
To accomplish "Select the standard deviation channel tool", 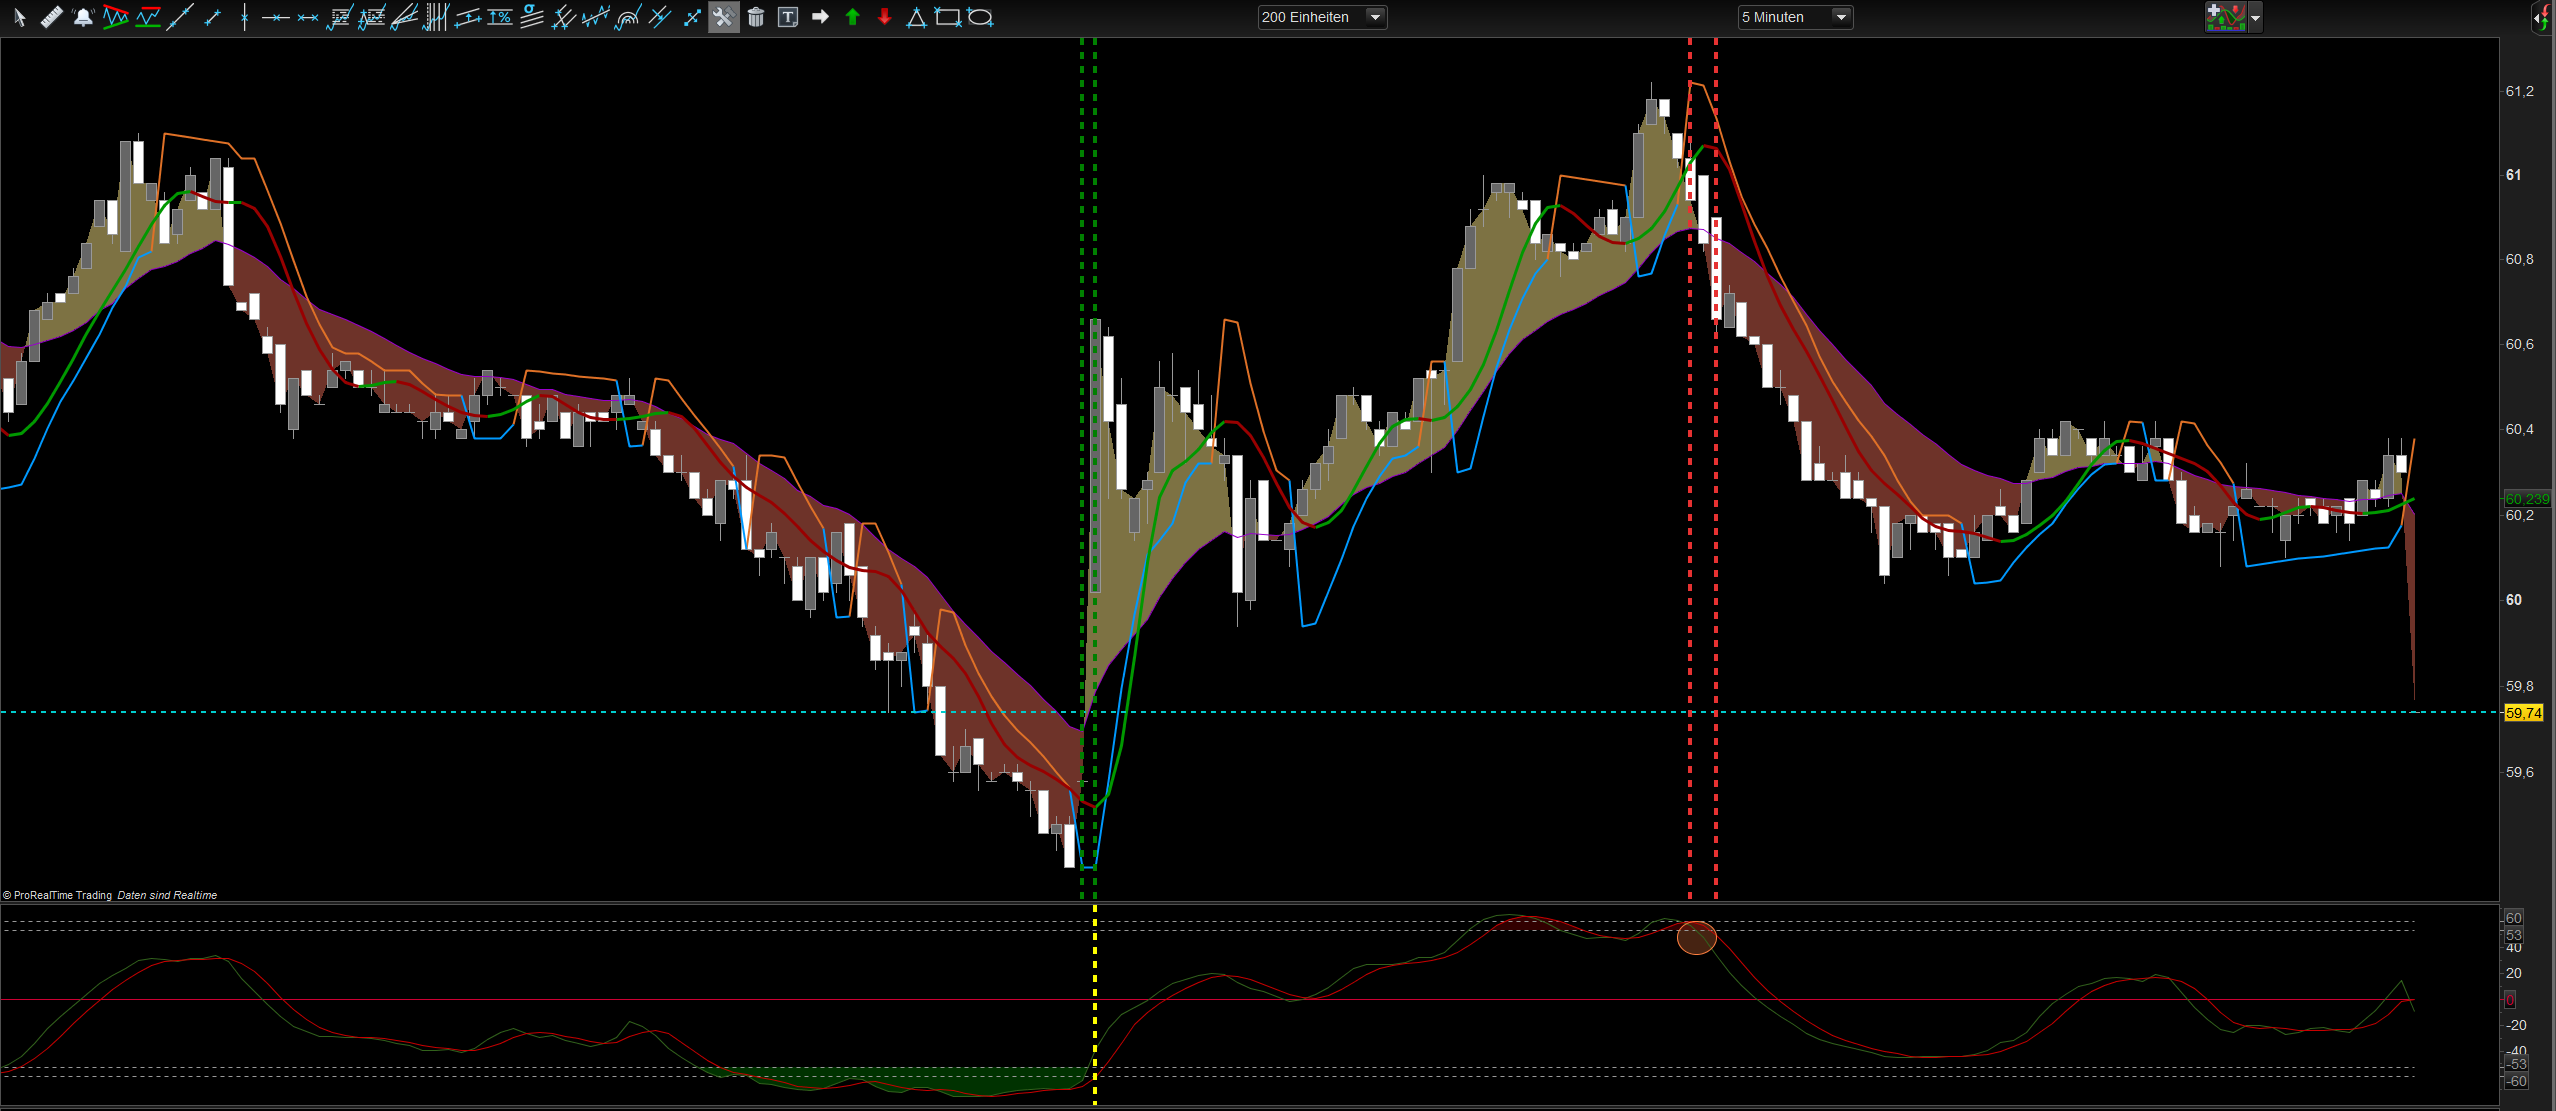I will pos(532,17).
